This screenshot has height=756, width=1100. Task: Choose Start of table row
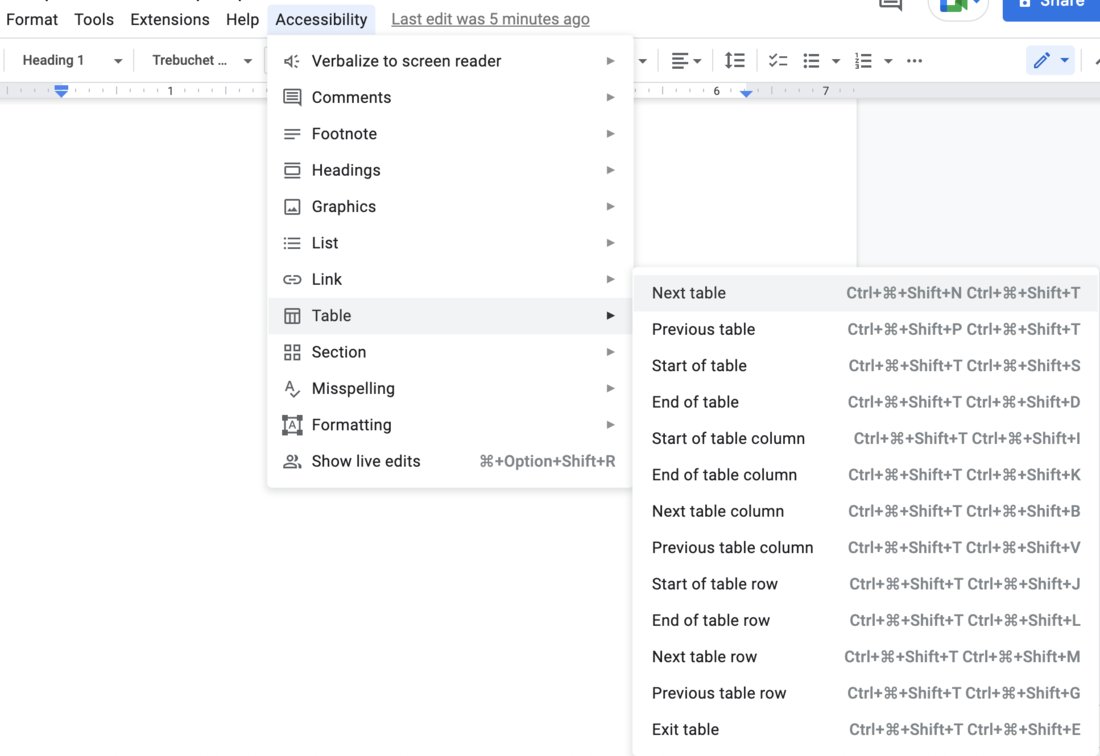[x=865, y=584]
